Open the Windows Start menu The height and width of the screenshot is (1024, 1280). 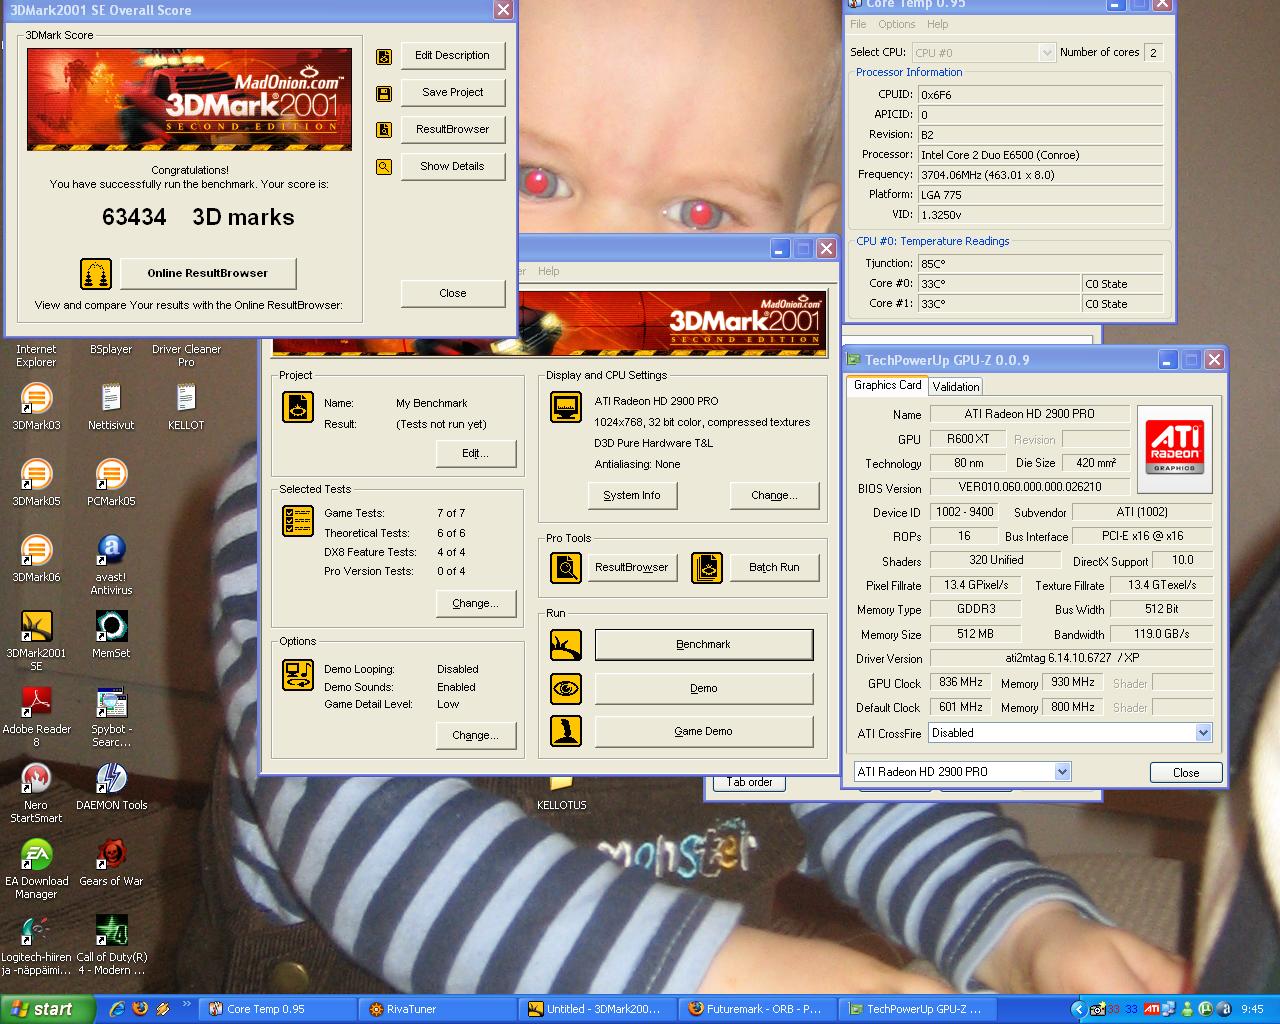tap(46, 1009)
